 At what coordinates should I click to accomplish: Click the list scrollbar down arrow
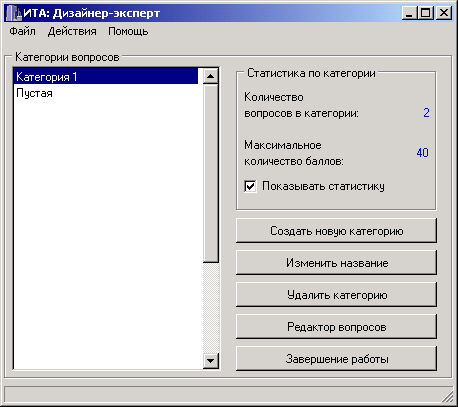click(x=210, y=361)
